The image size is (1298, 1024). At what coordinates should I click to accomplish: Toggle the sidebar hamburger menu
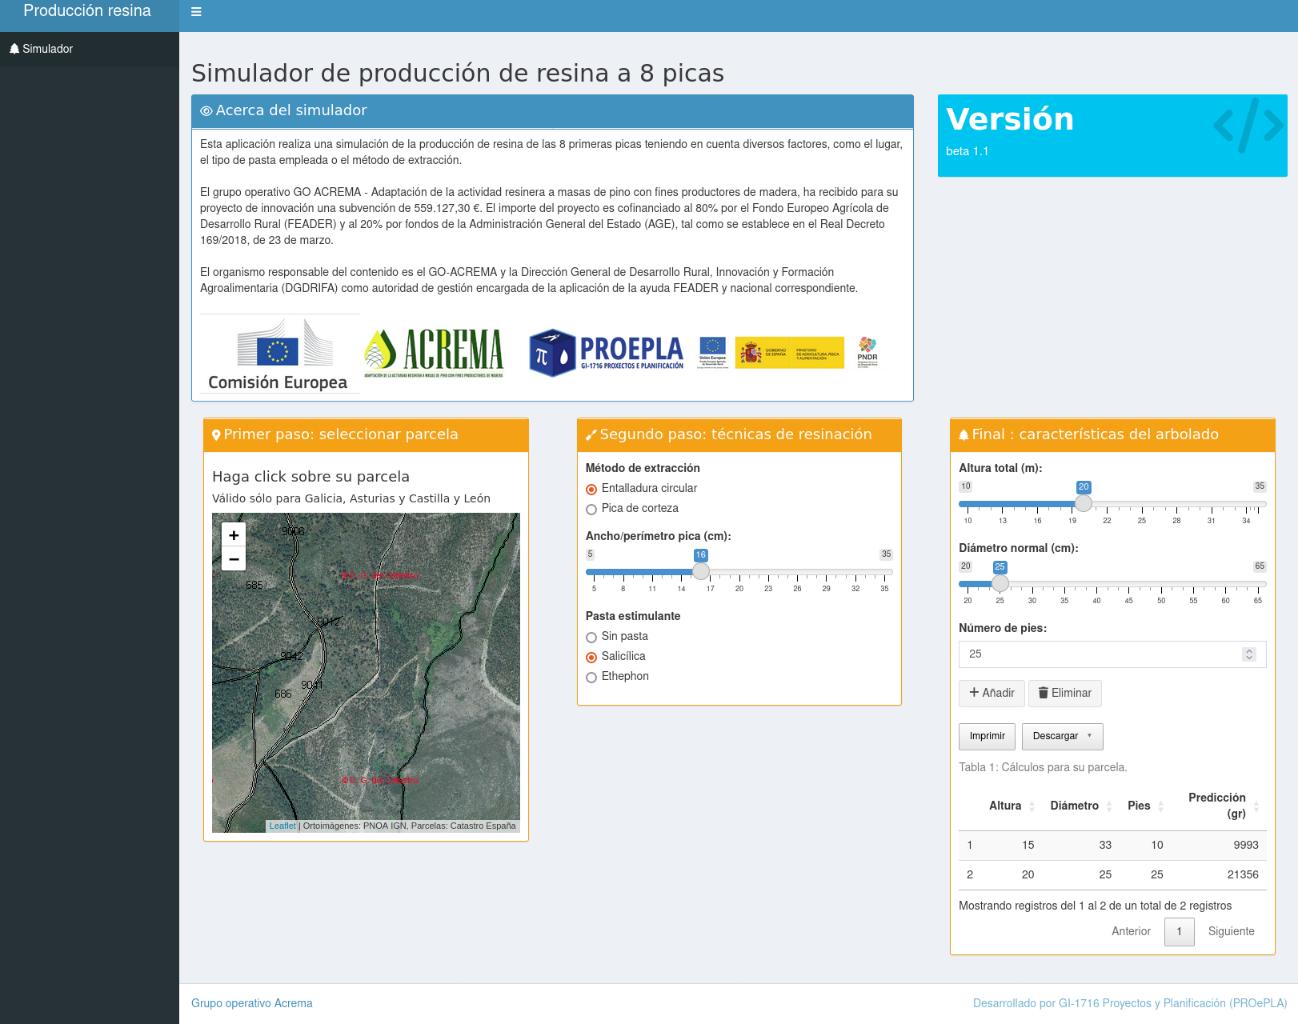coord(196,12)
